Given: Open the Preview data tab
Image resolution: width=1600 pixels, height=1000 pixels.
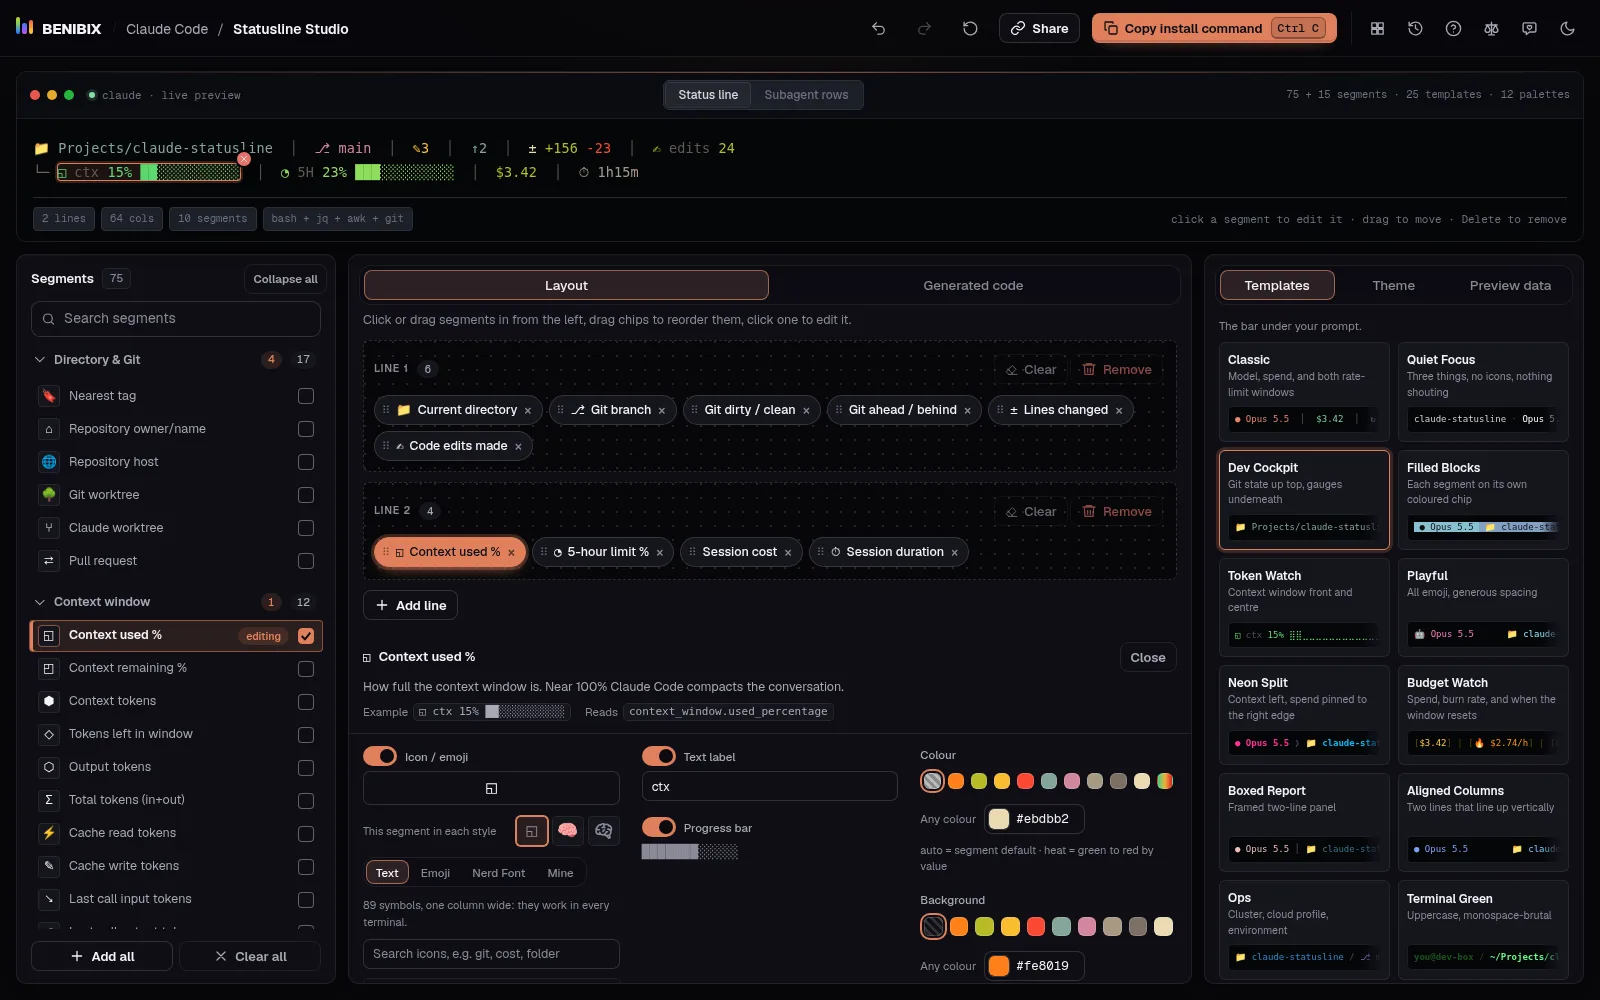Looking at the screenshot, I should 1510,286.
